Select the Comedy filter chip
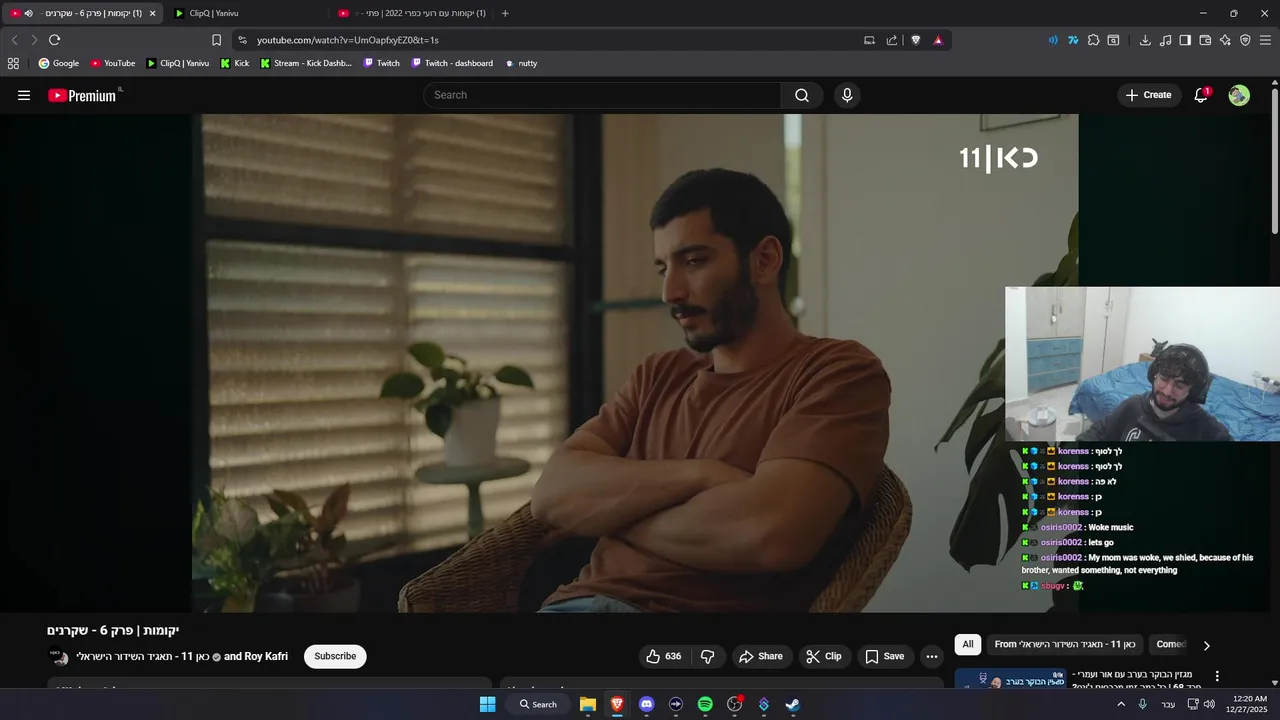 pos(1171,644)
